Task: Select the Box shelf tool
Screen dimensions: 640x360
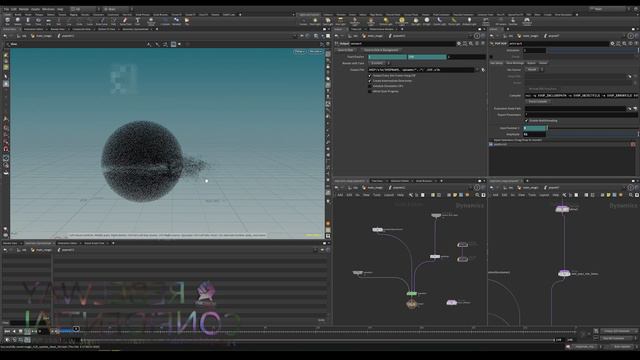Action: pos(7,21)
